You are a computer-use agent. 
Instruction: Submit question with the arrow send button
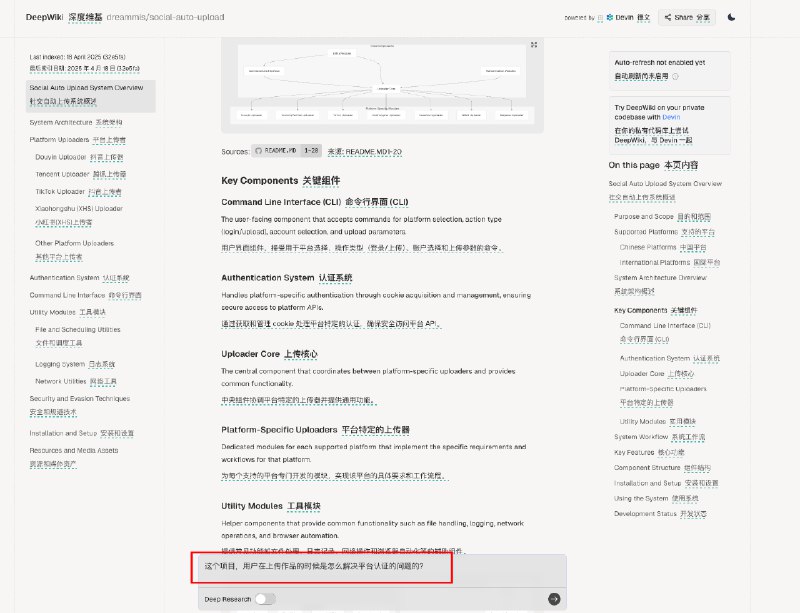[554, 599]
